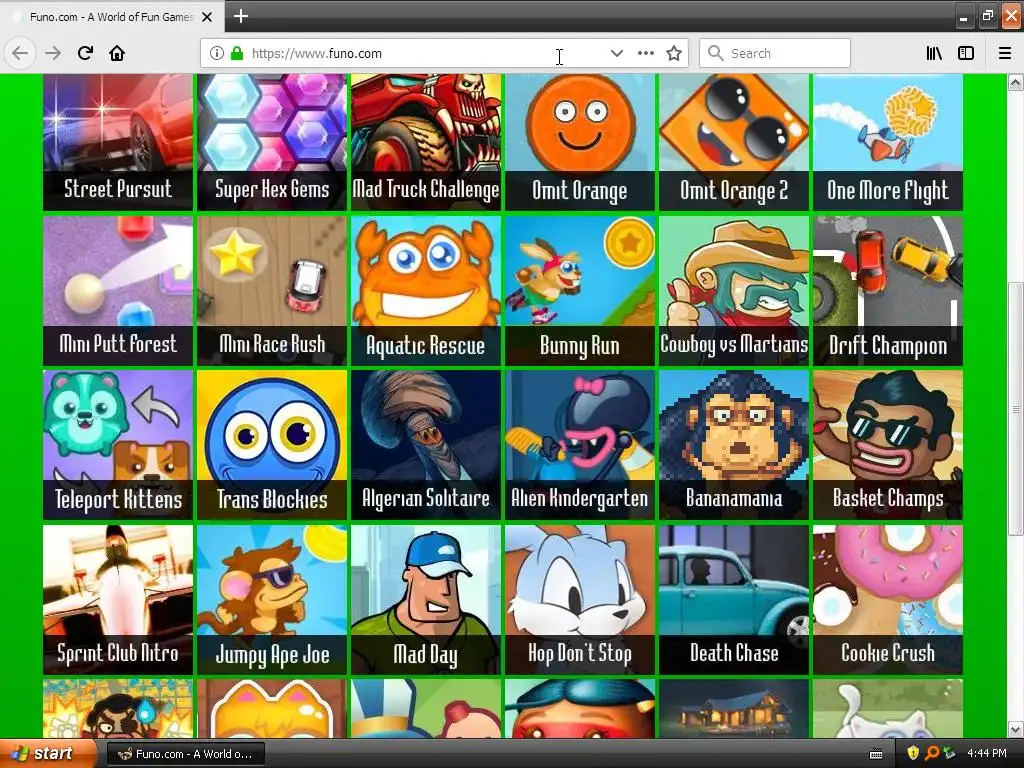Open Mini Putt Forest game tile
Screen dimensions: 1024x768
118,291
